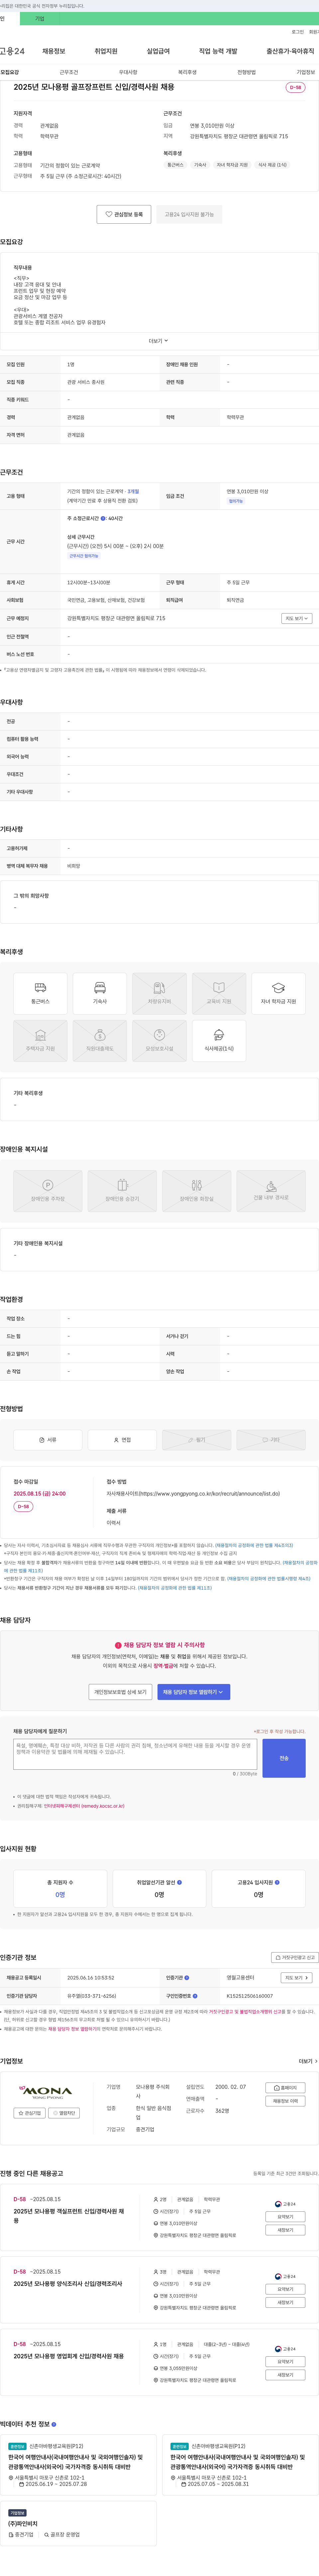Jump to the 복리후생 section tab
This screenshot has width=319, height=2576.
187,72
